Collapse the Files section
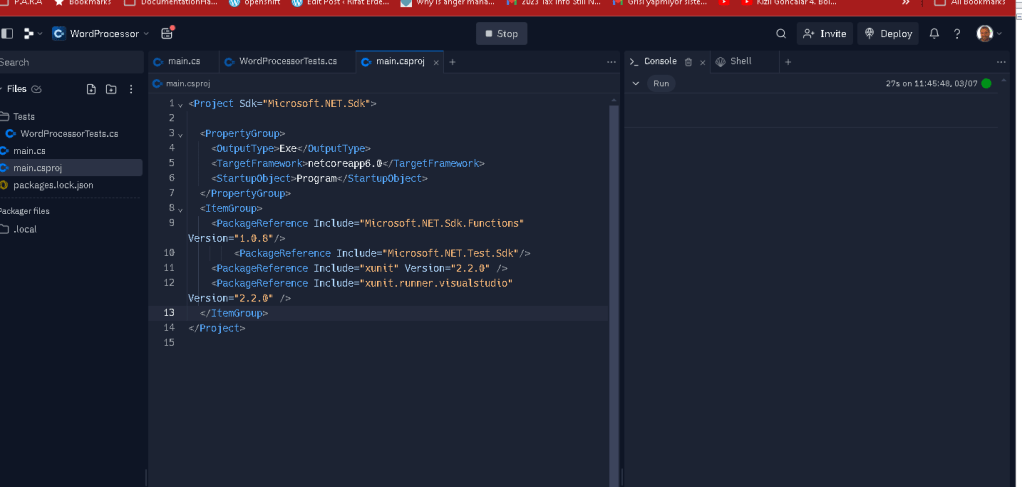1022x487 pixels. coord(2,89)
